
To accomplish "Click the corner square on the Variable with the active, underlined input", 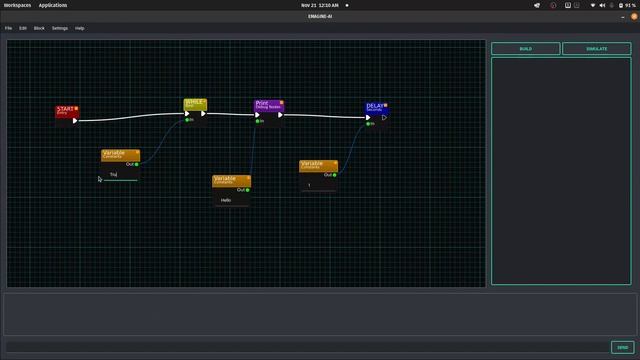I will [138, 152].
